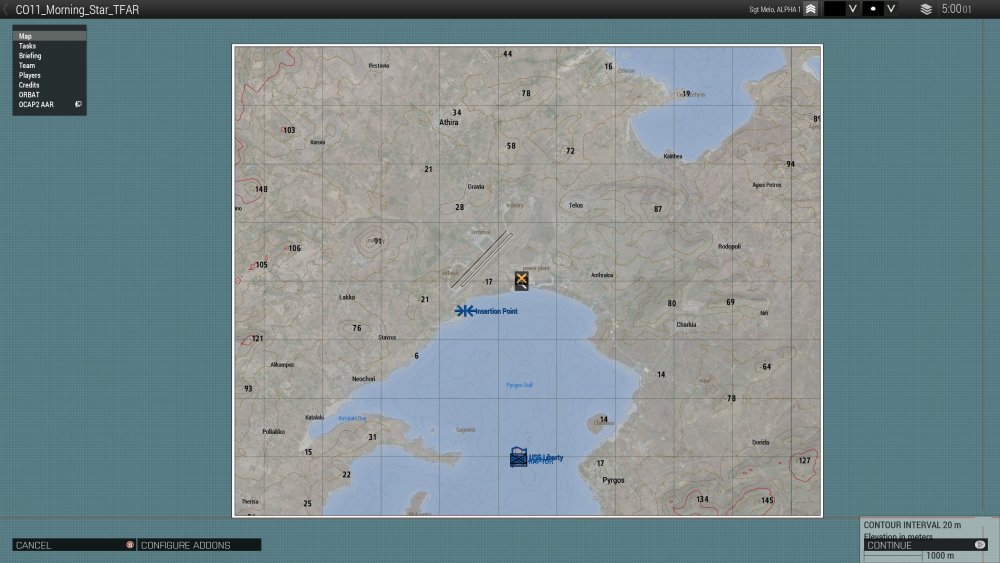Click the round icon on Cancel button
The width and height of the screenshot is (1000, 563).
[129, 545]
